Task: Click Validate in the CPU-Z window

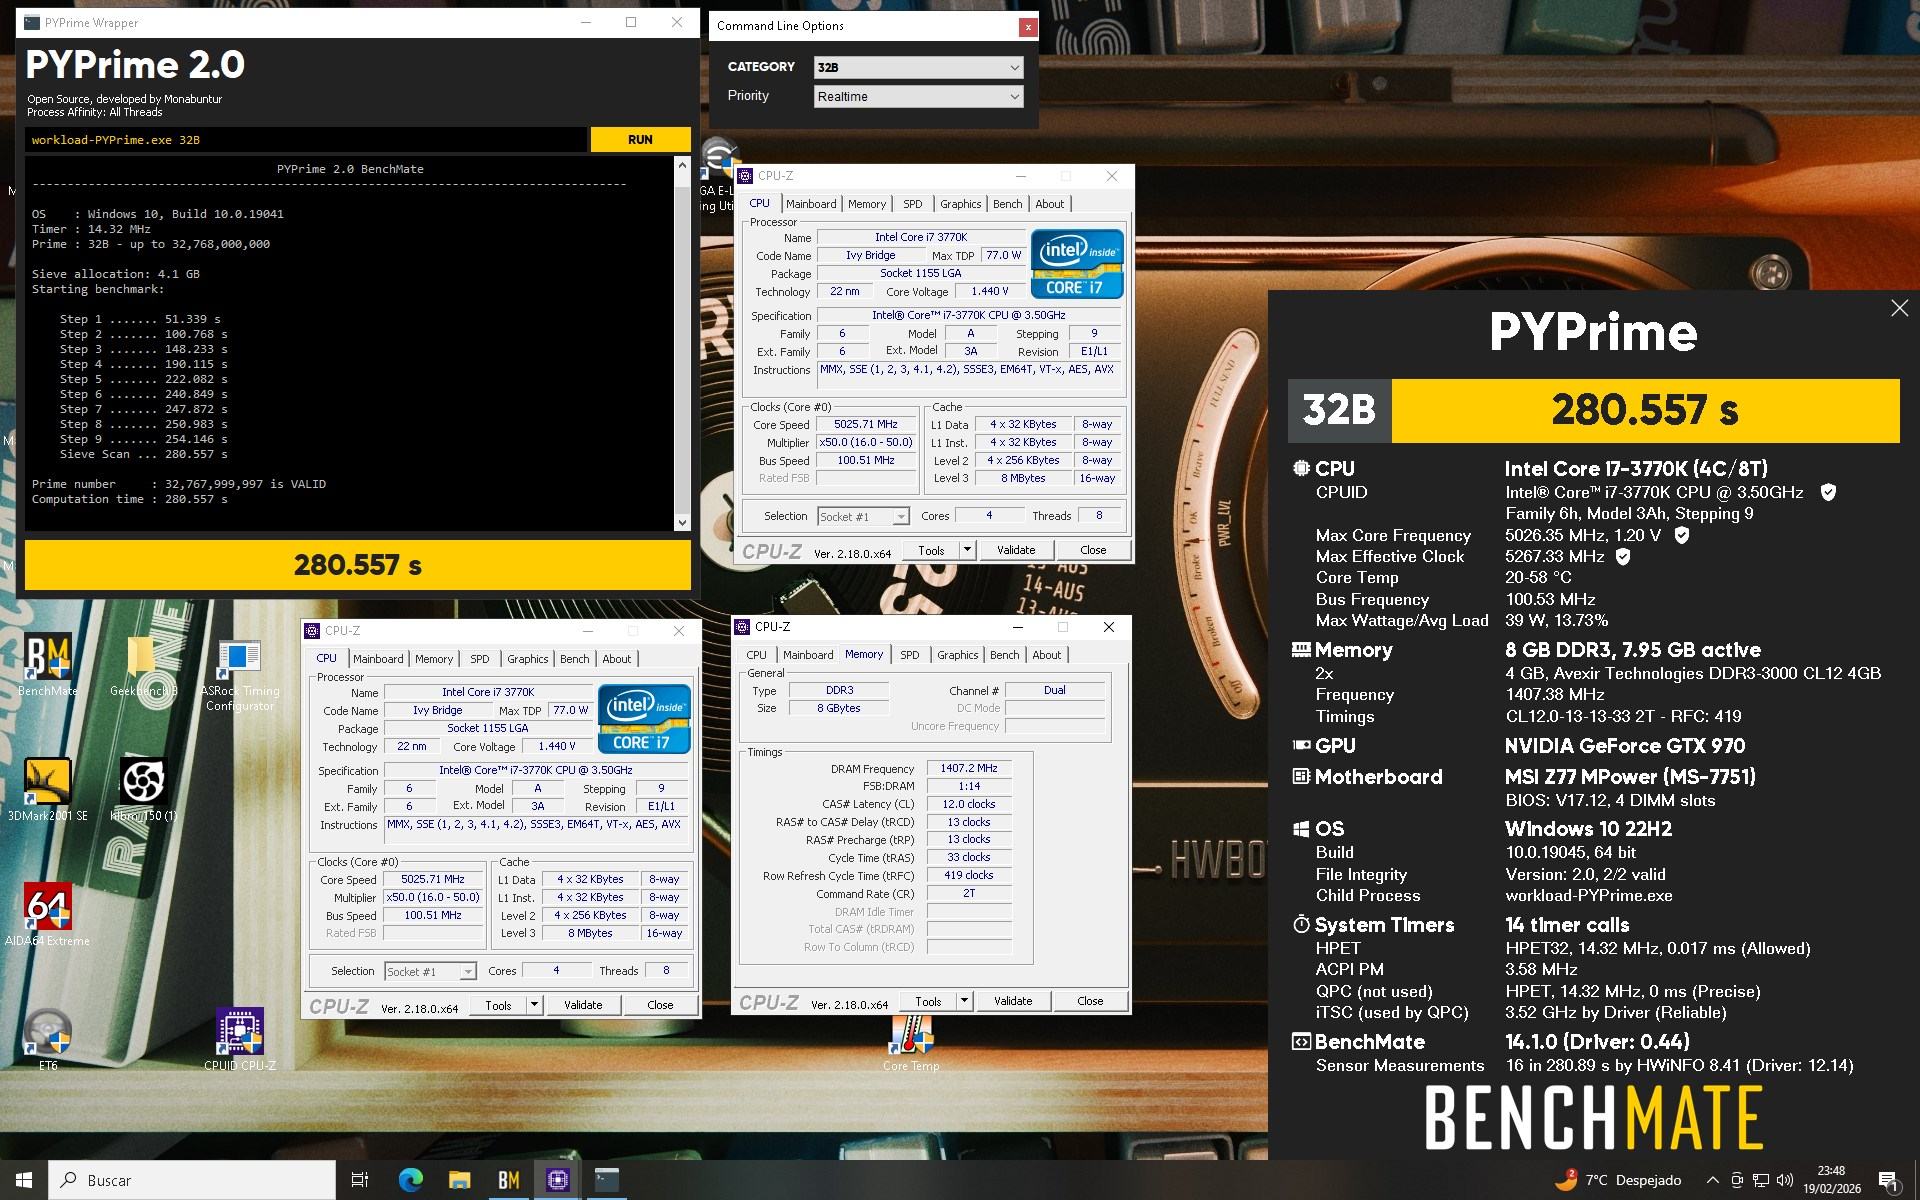Action: (x=1016, y=549)
